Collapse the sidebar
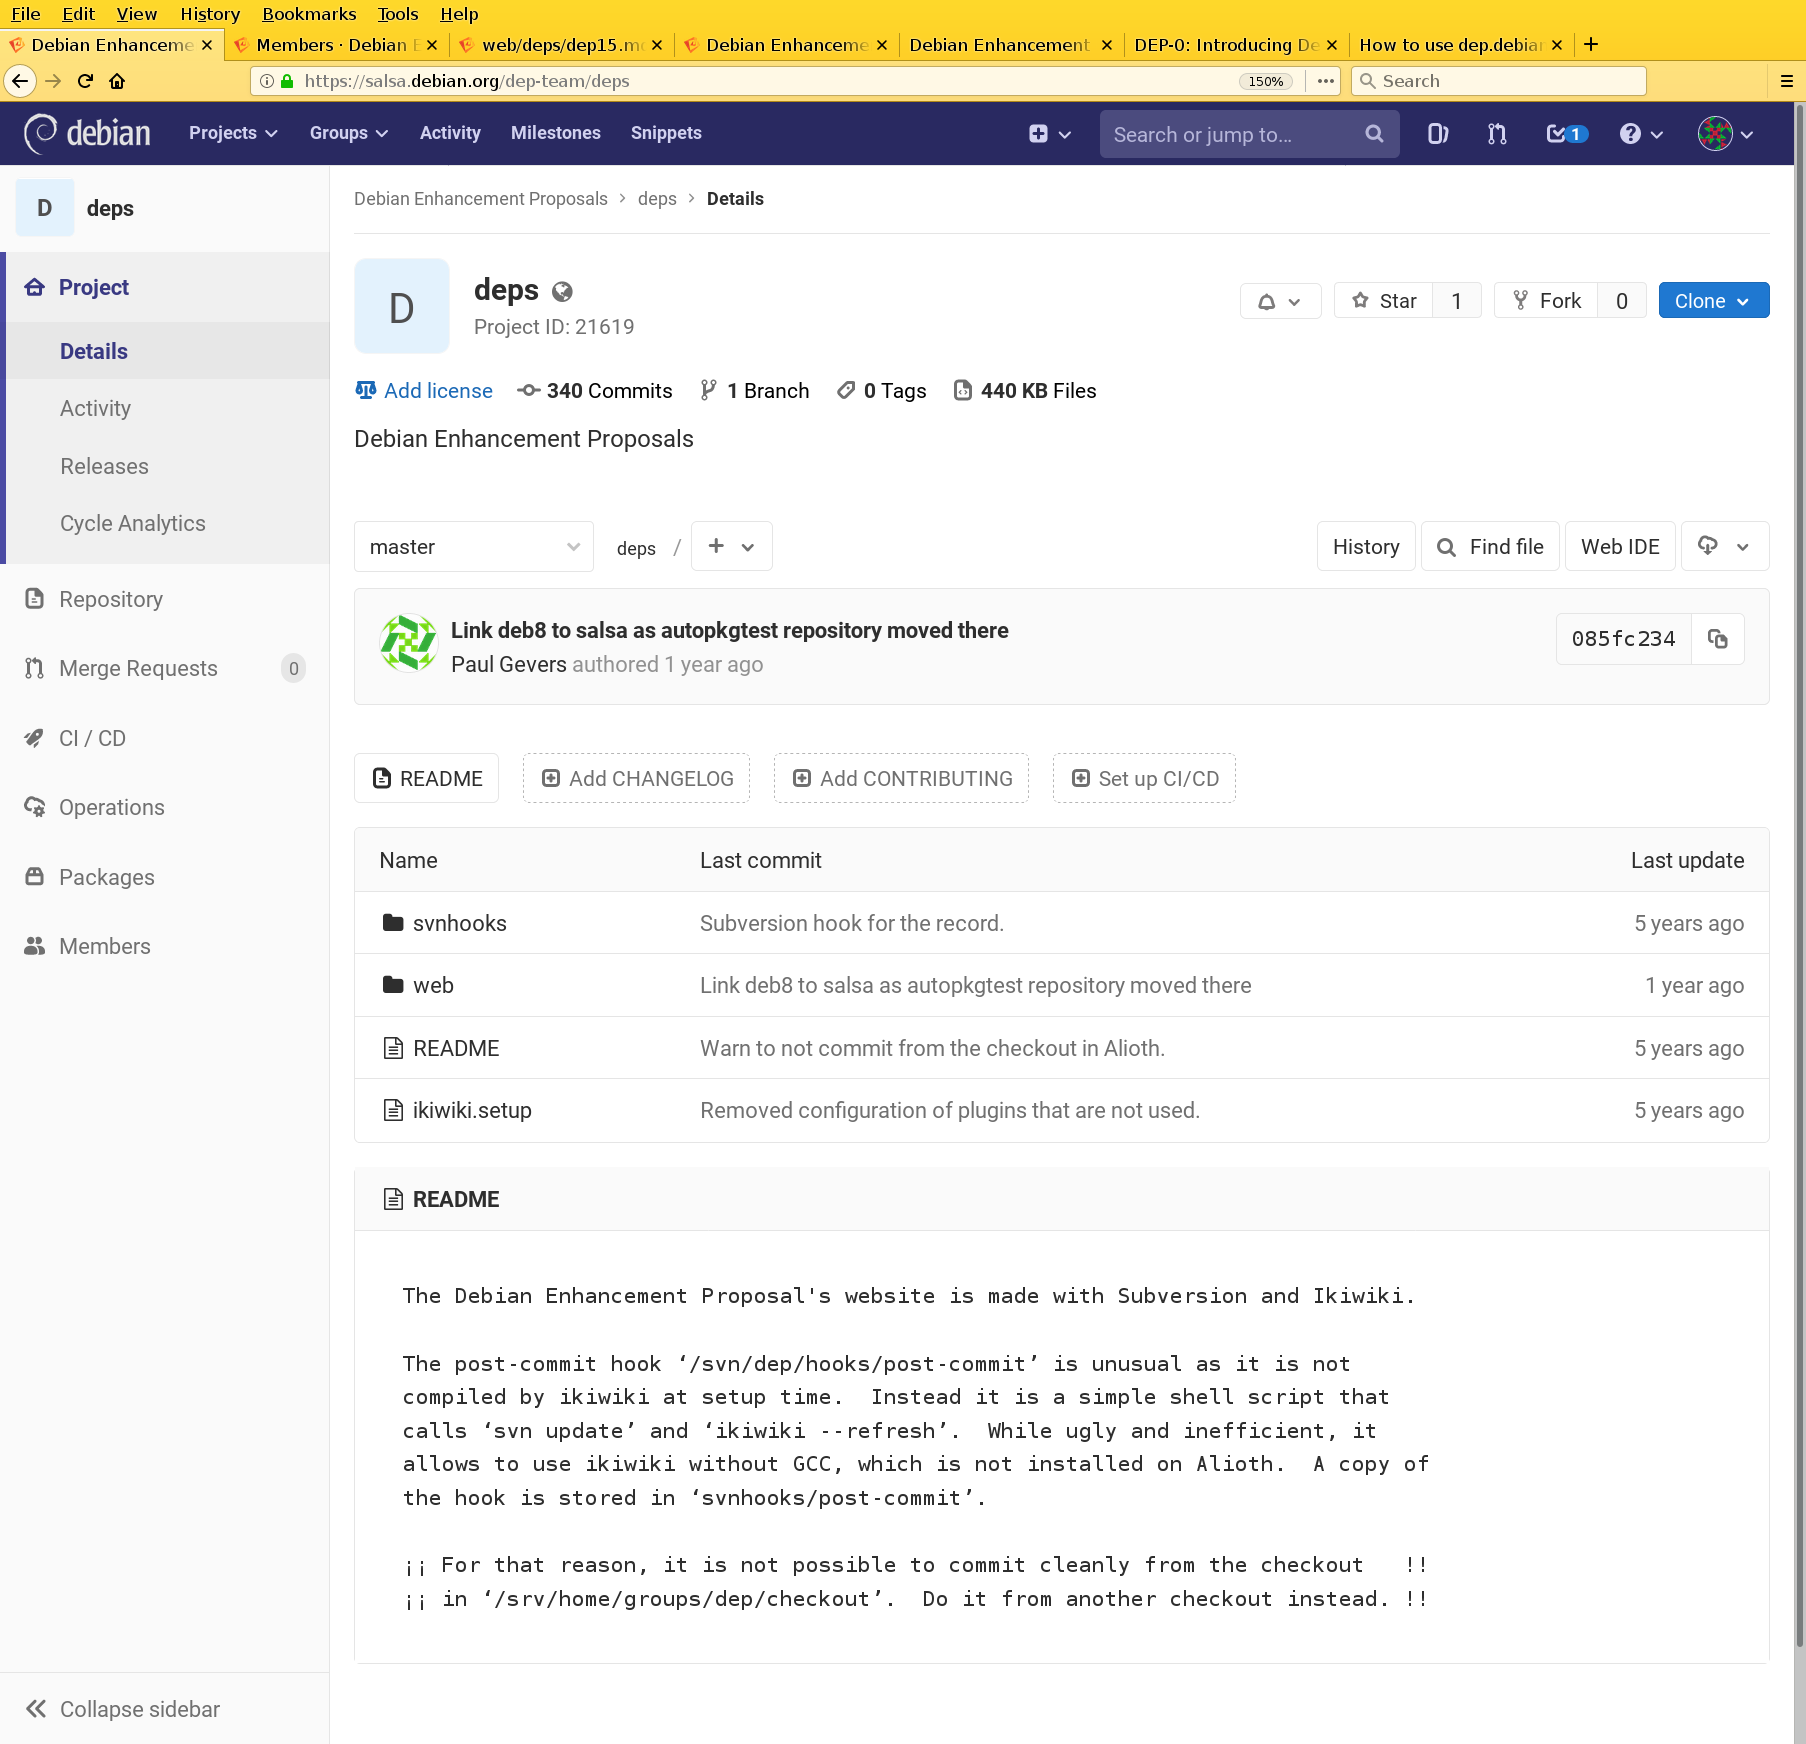The width and height of the screenshot is (1806, 1744). coord(122,1709)
